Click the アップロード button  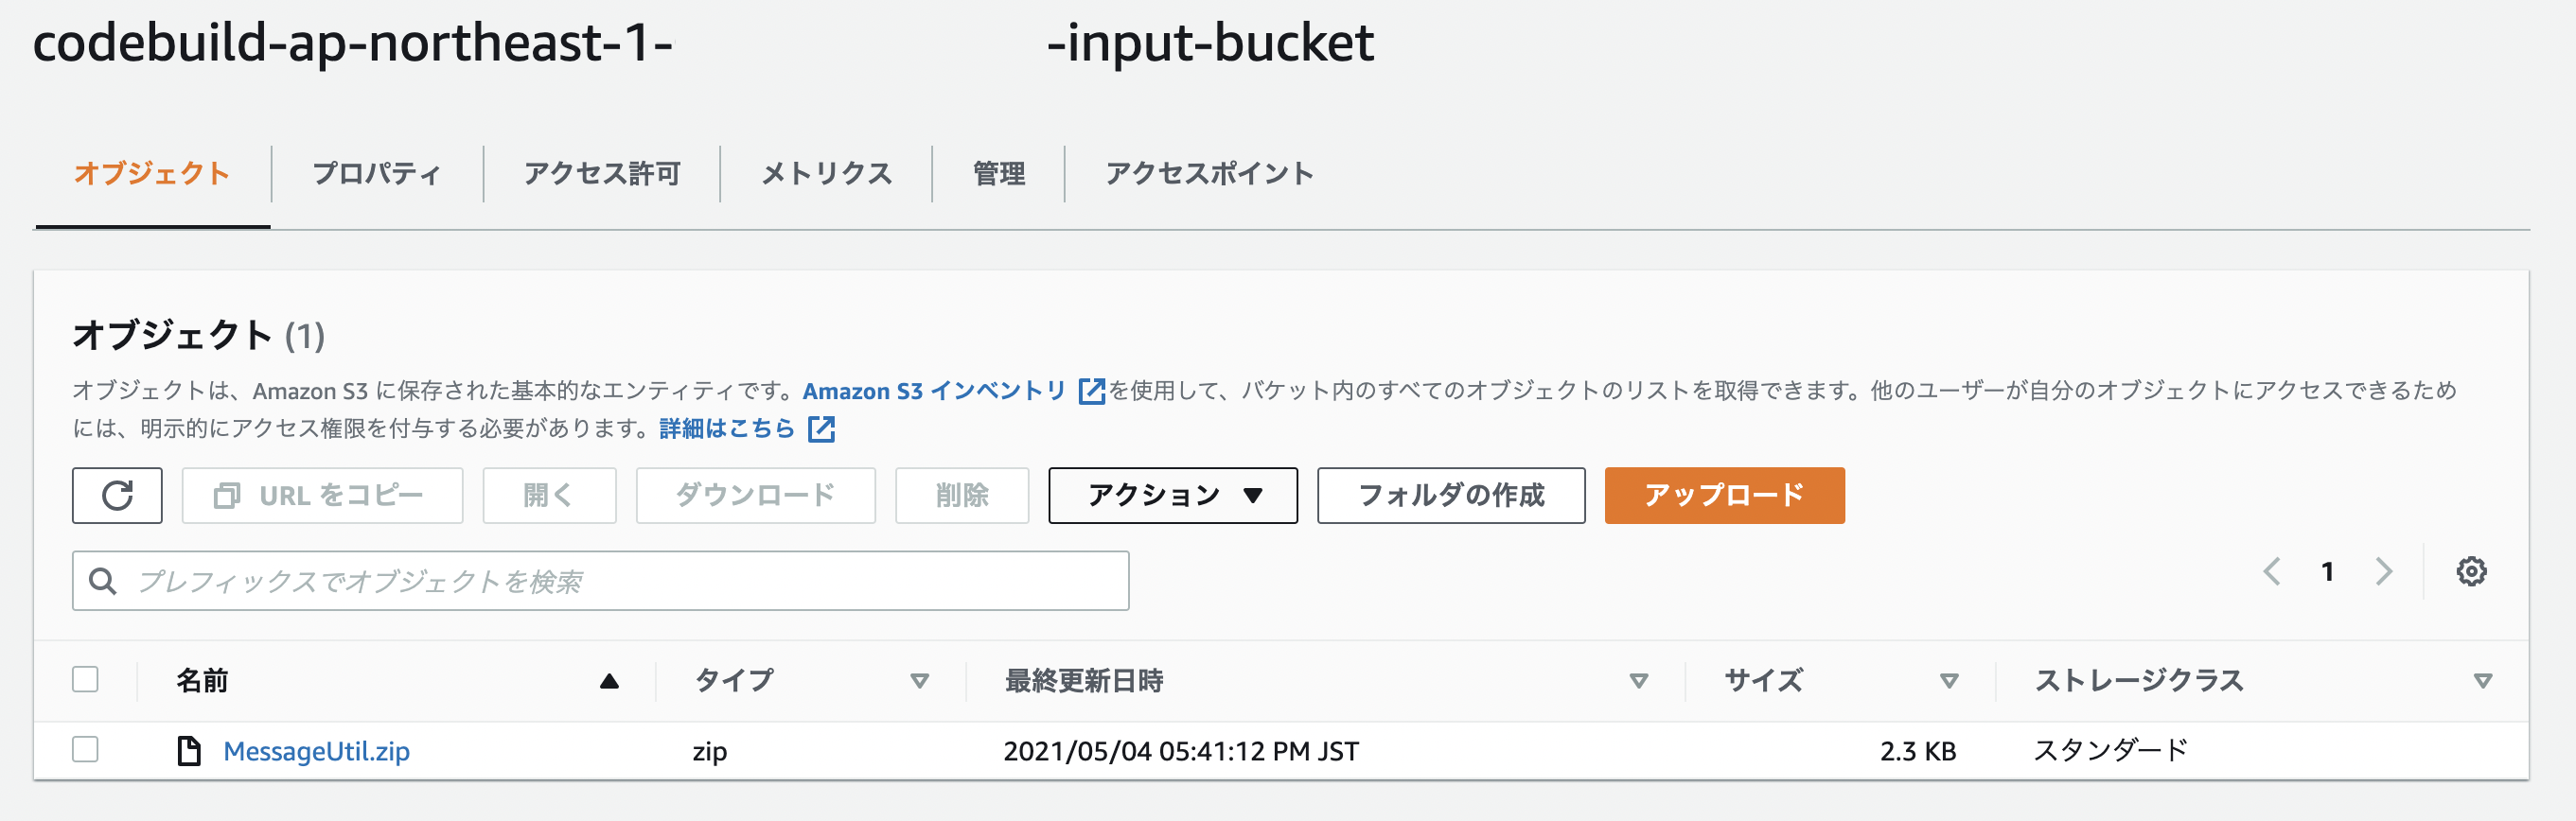(1723, 495)
